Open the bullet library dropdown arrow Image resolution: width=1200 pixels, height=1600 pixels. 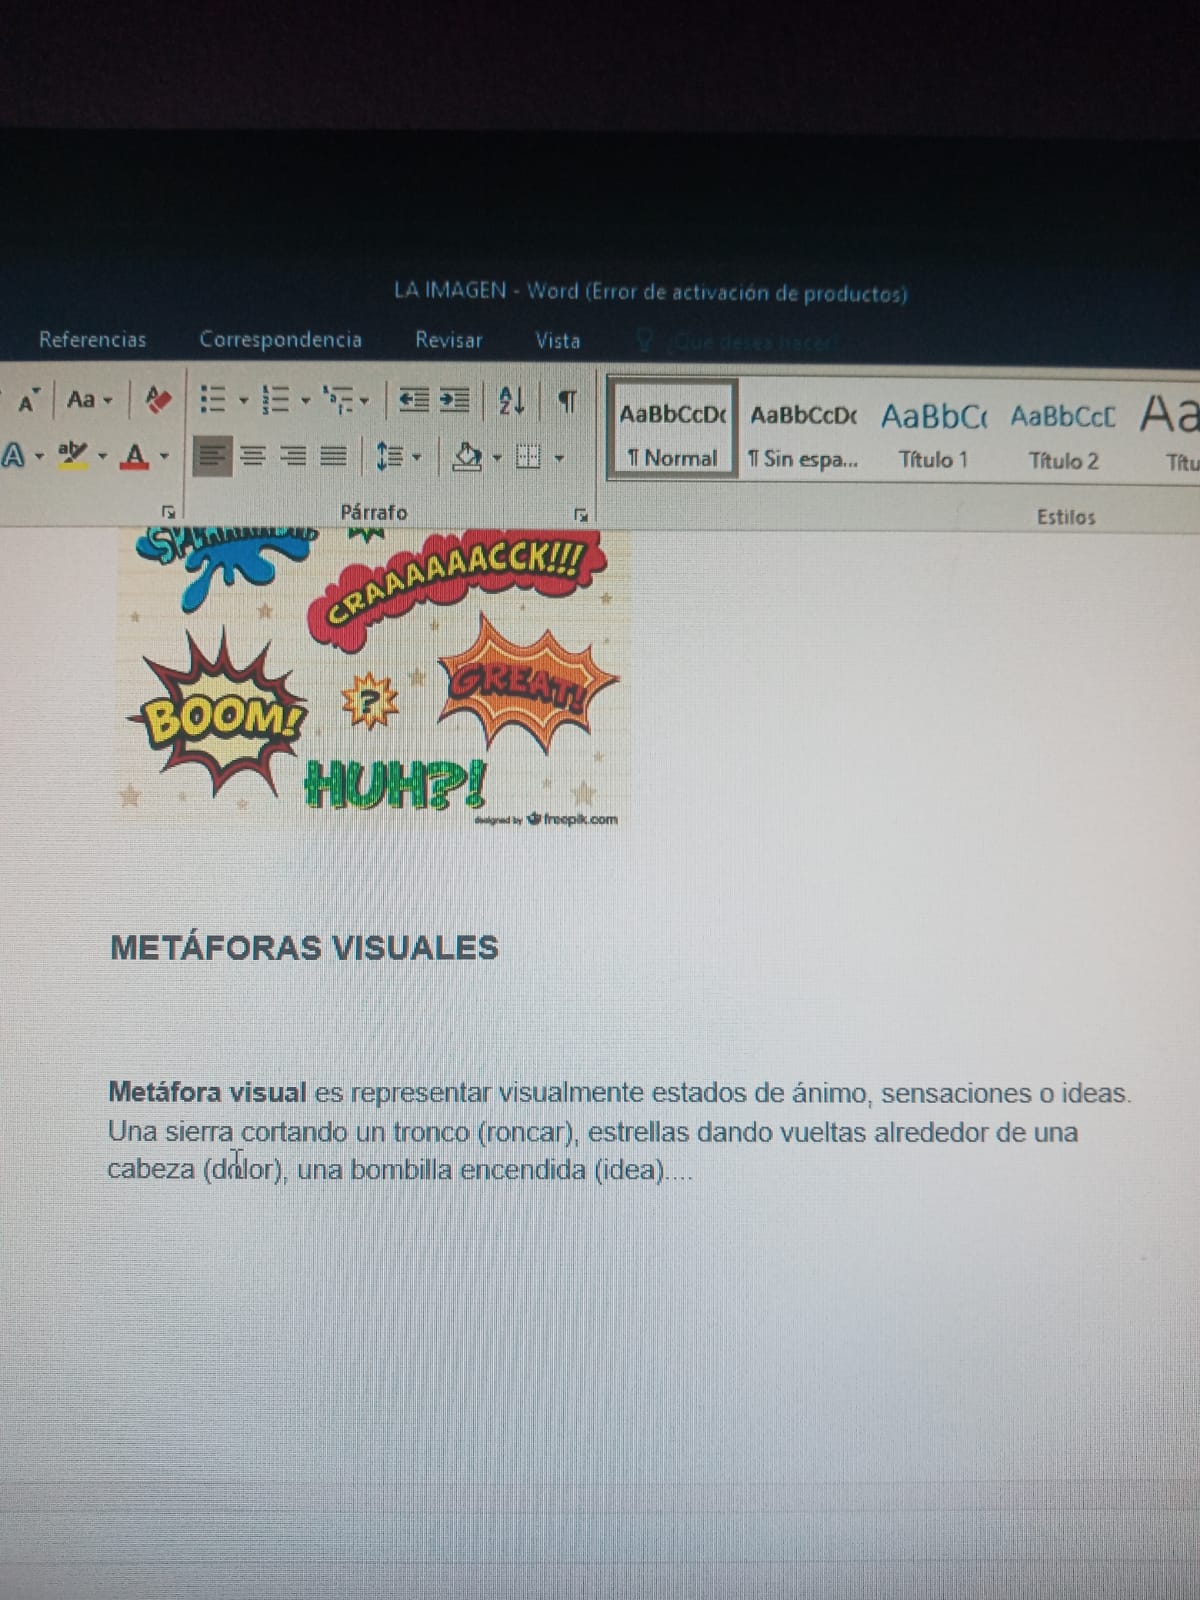243,402
